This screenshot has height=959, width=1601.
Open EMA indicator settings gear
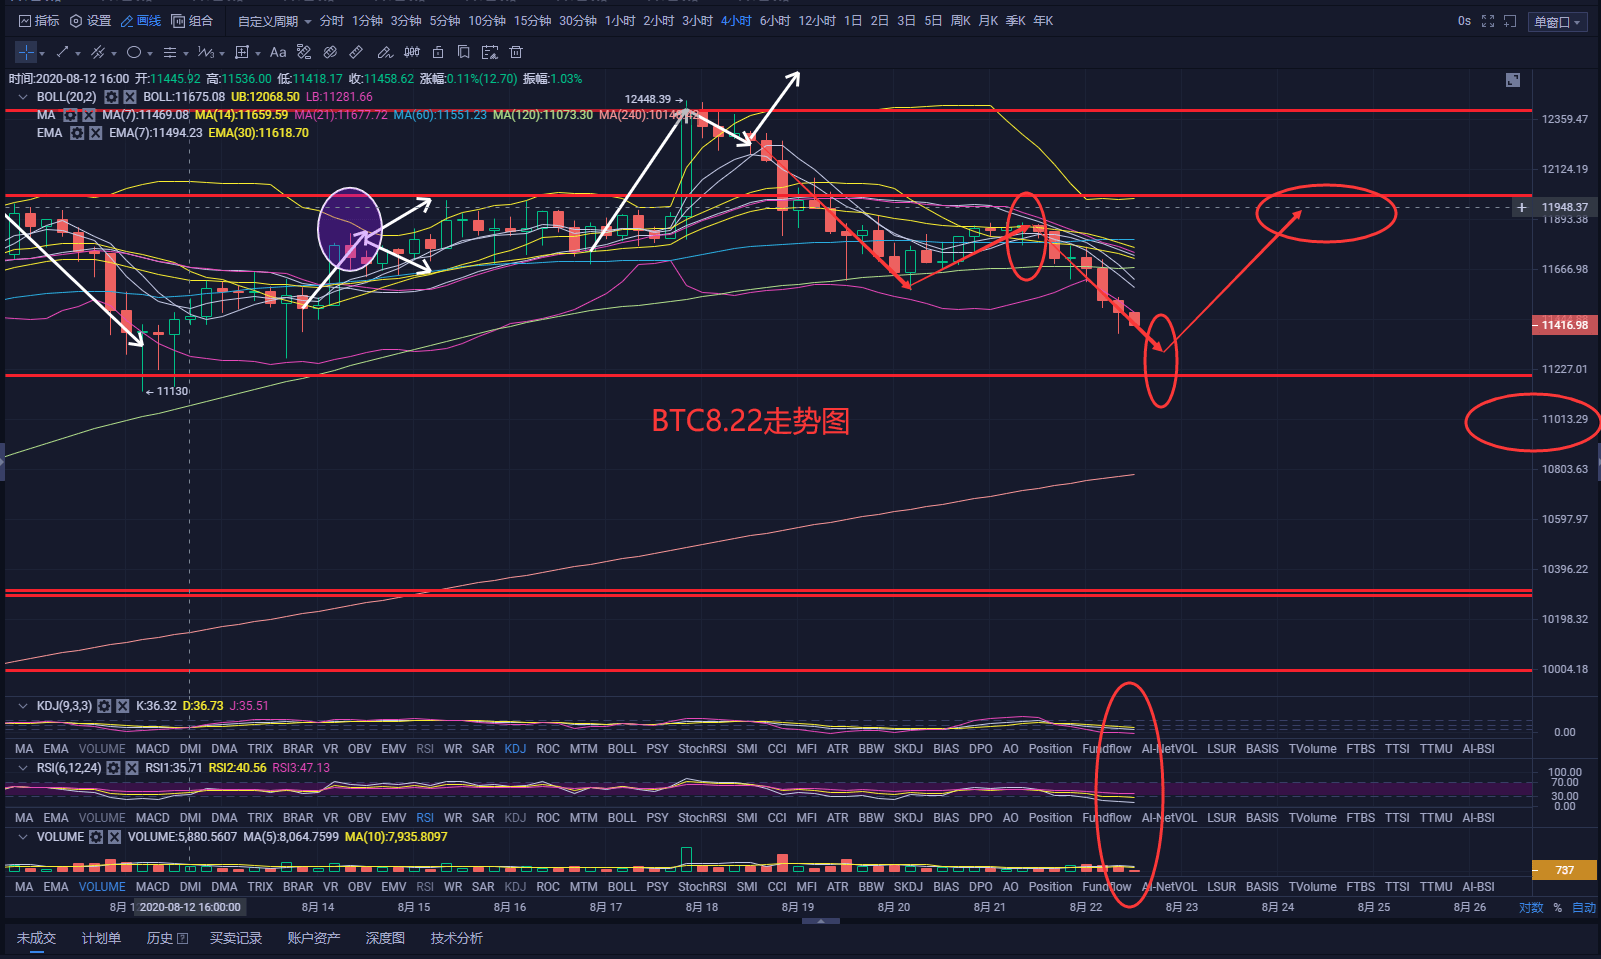pos(77,133)
